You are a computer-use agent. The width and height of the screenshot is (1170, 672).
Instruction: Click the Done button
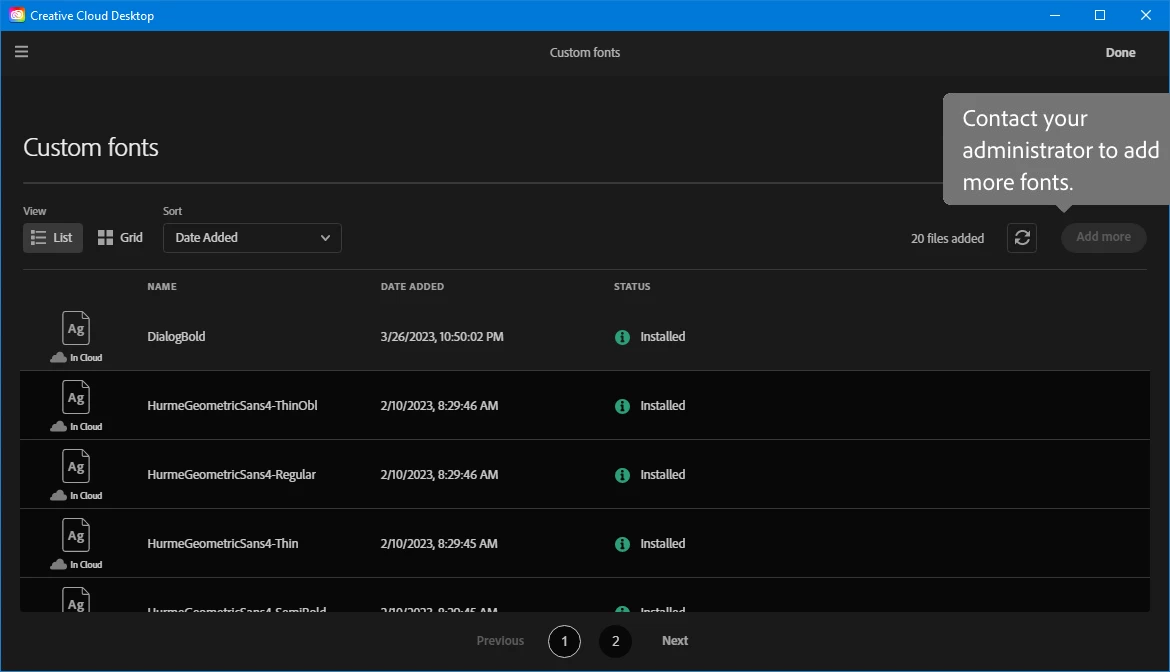pyautogui.click(x=1120, y=52)
